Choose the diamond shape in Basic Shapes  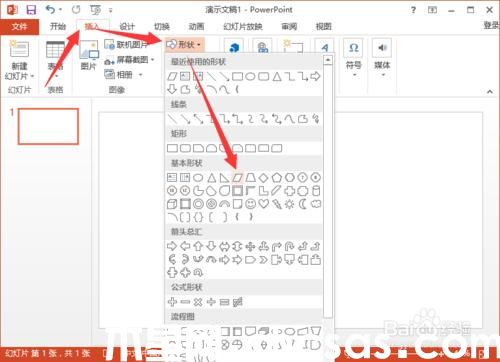click(264, 177)
